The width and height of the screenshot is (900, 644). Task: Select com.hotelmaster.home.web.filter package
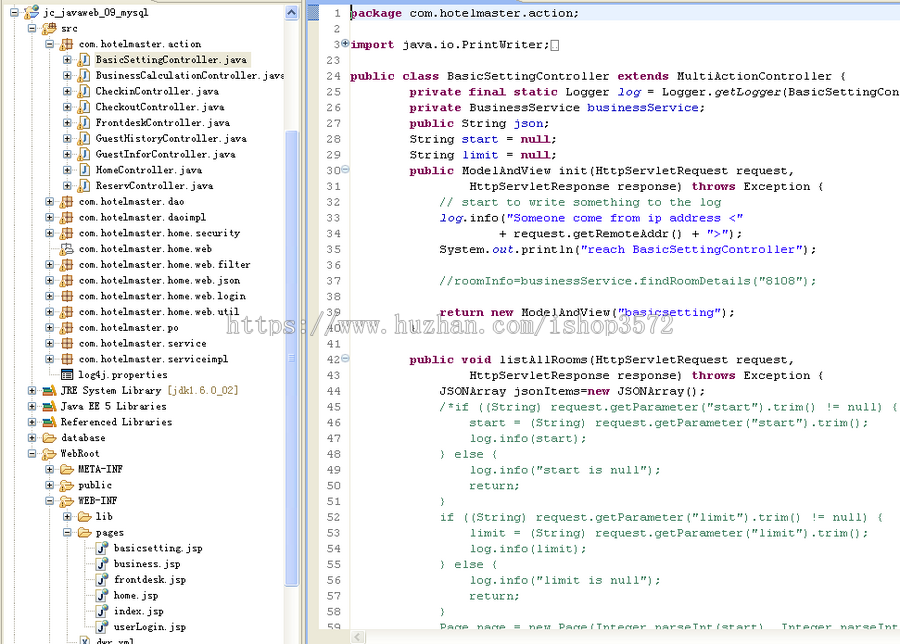coord(164,265)
